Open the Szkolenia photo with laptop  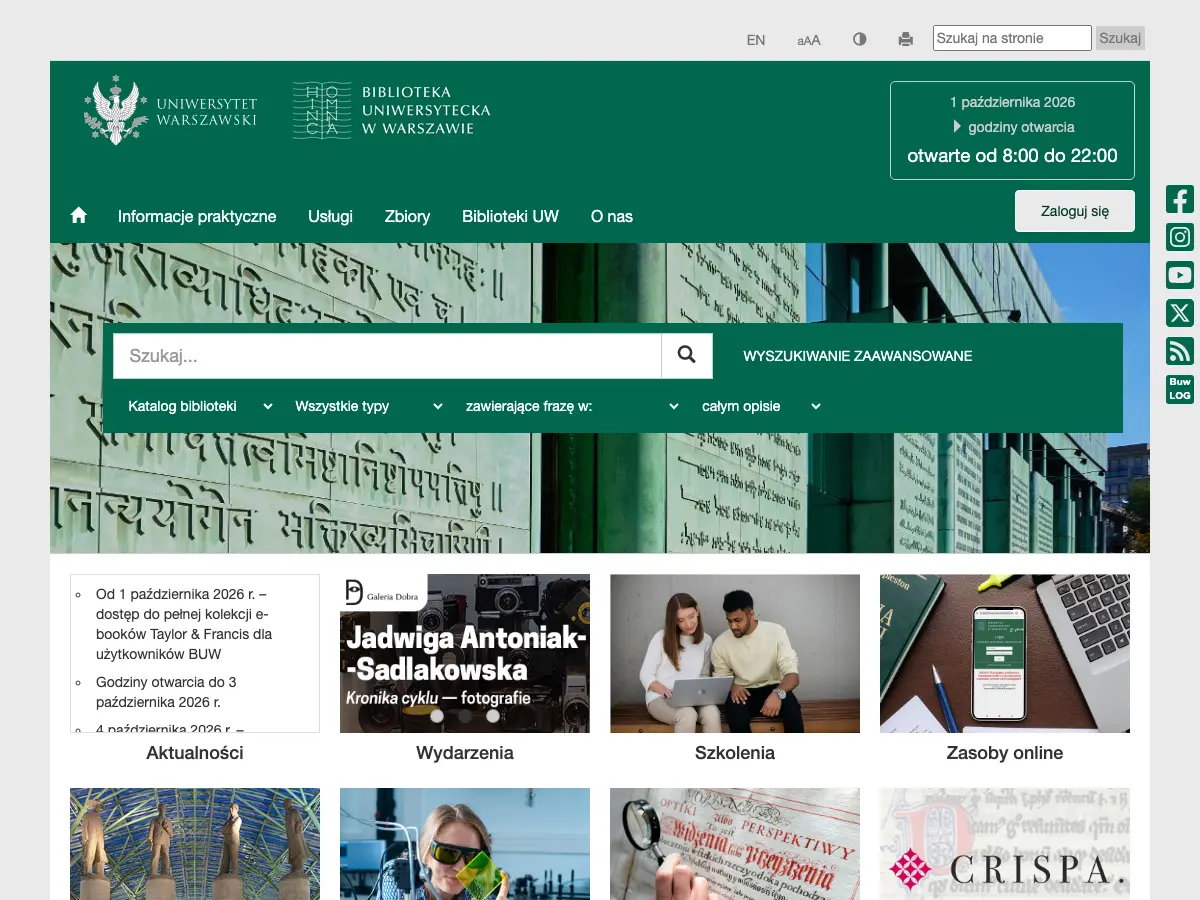click(735, 653)
